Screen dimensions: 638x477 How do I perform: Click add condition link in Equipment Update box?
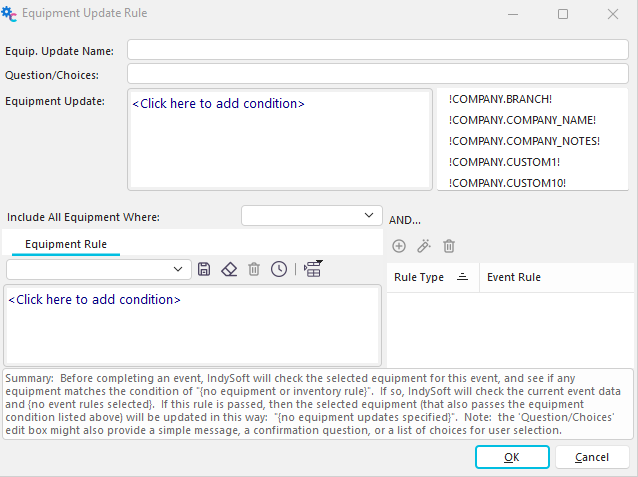[218, 104]
